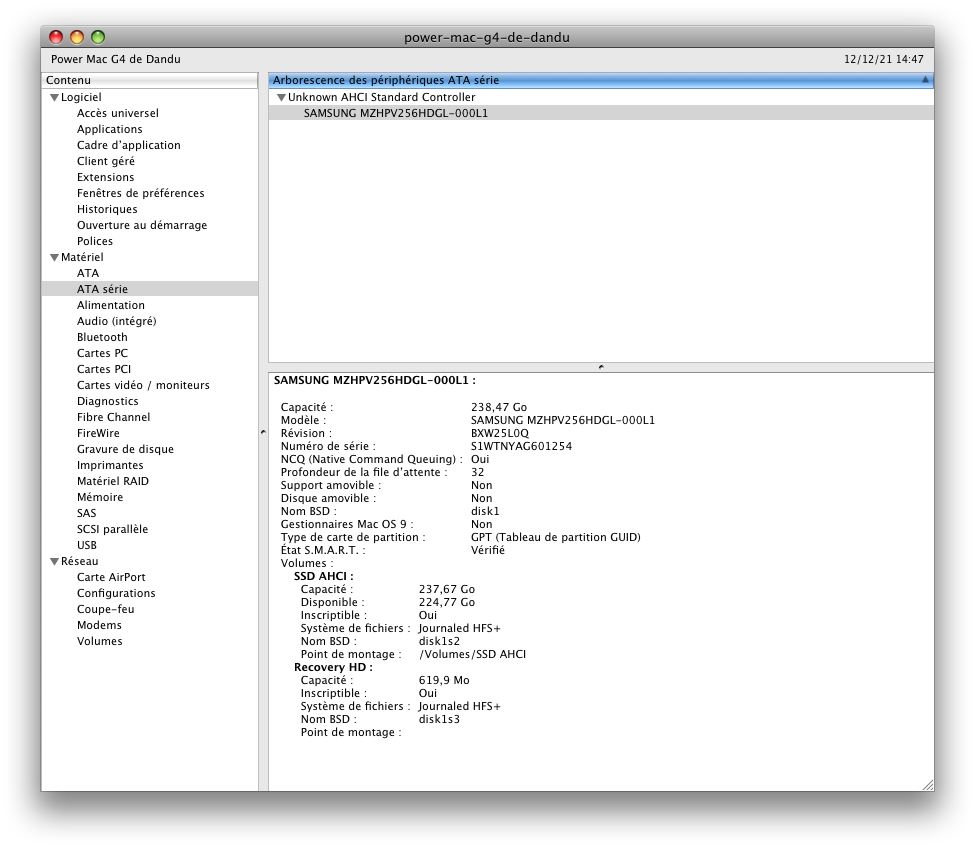The width and height of the screenshot is (975, 847).
Task: Open Applications list in sidebar
Action: (x=109, y=129)
